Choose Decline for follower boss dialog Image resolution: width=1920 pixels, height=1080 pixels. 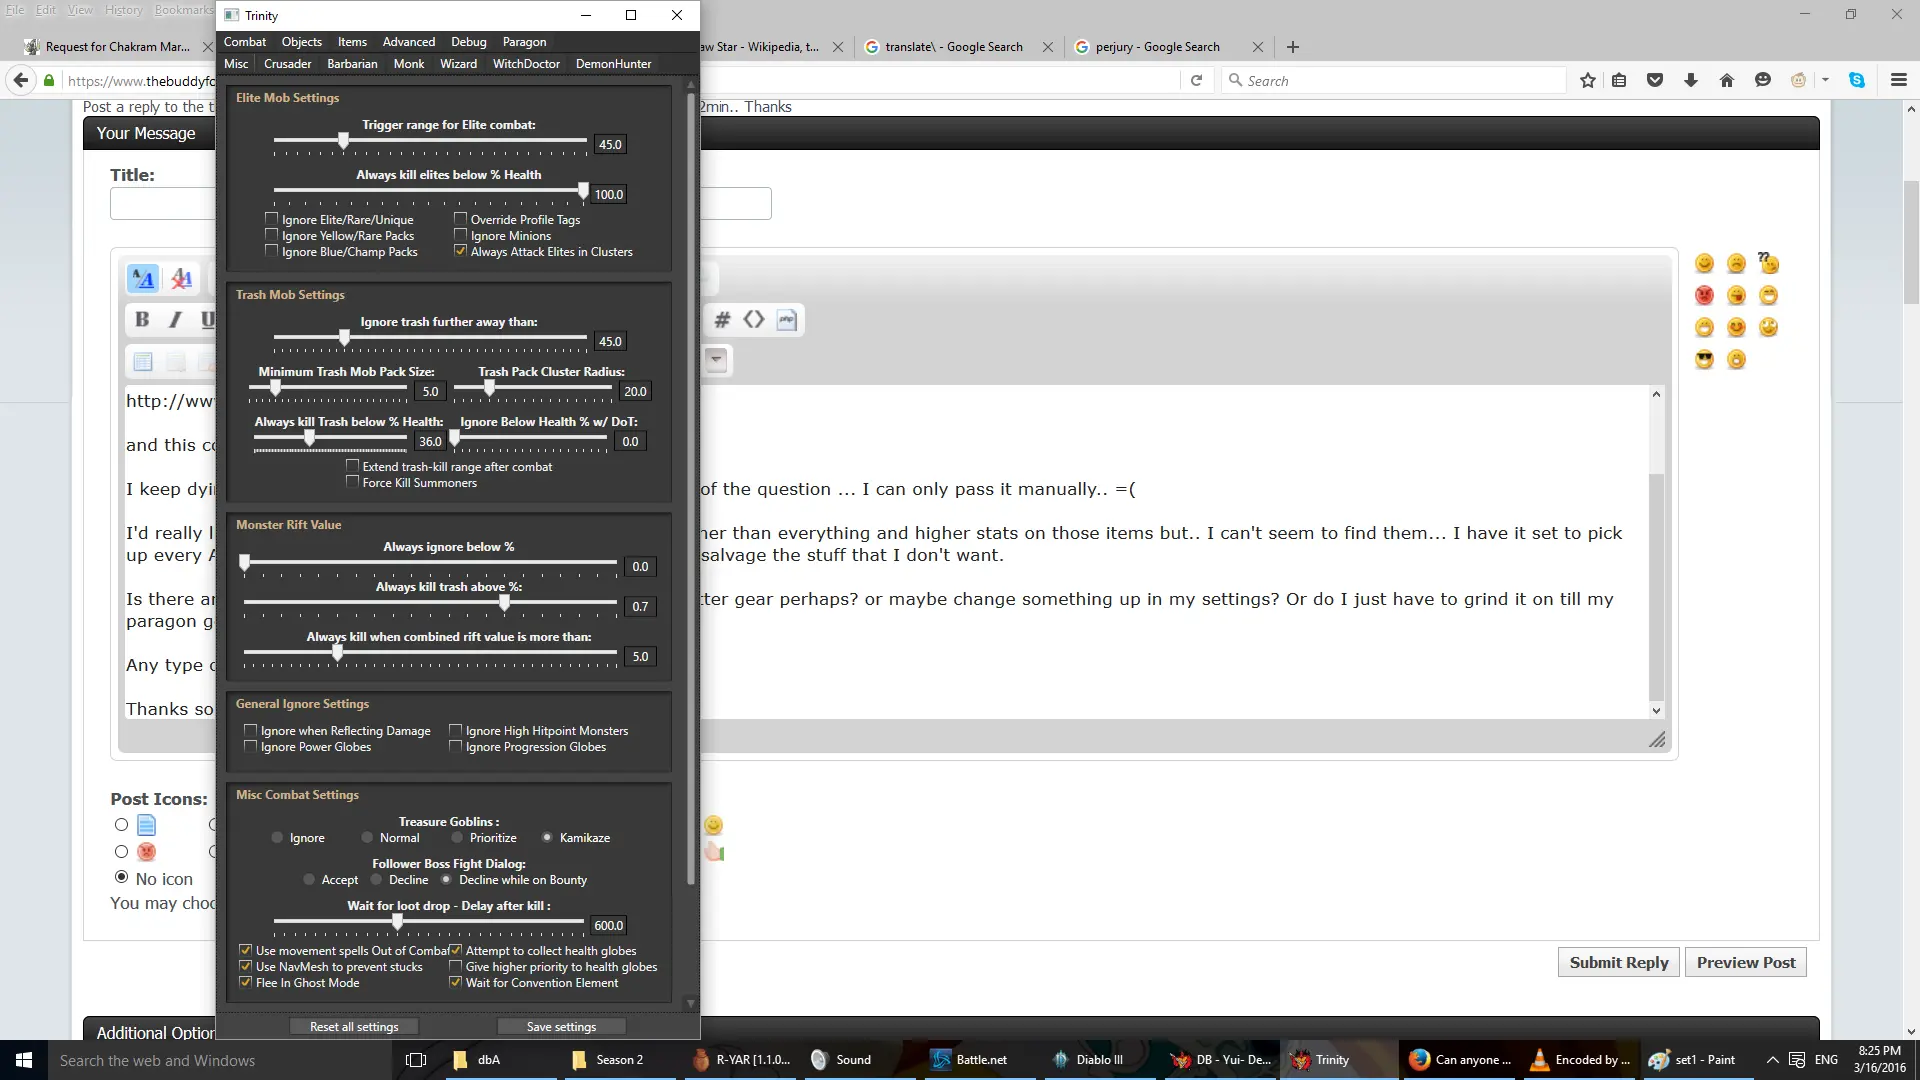coord(376,880)
